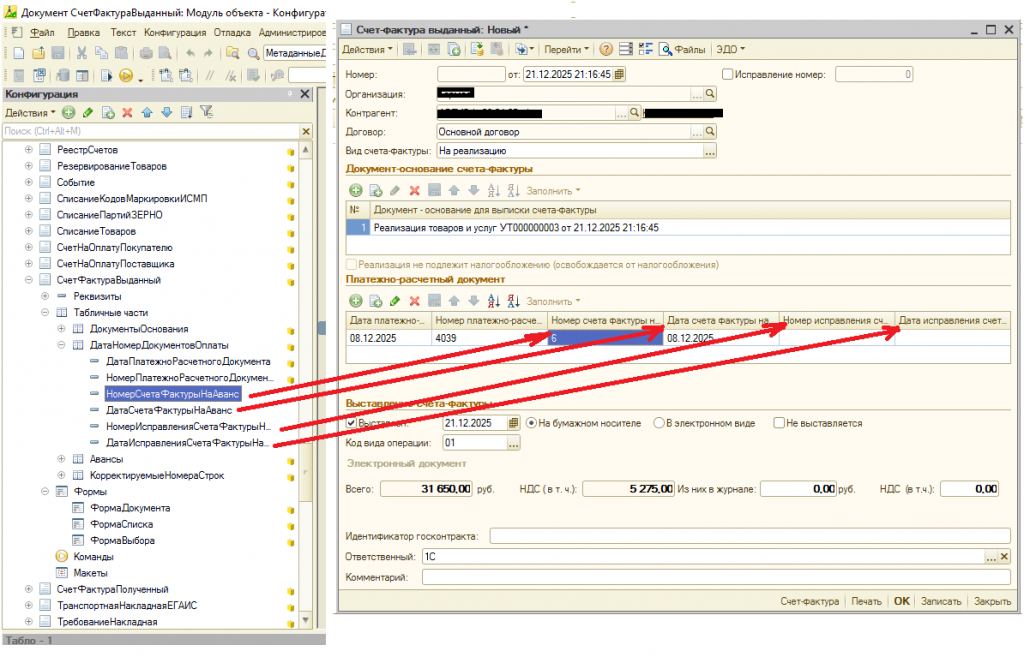Click the yellow Start debugging play icon
This screenshot has width=1024, height=657.
pyautogui.click(x=125, y=76)
